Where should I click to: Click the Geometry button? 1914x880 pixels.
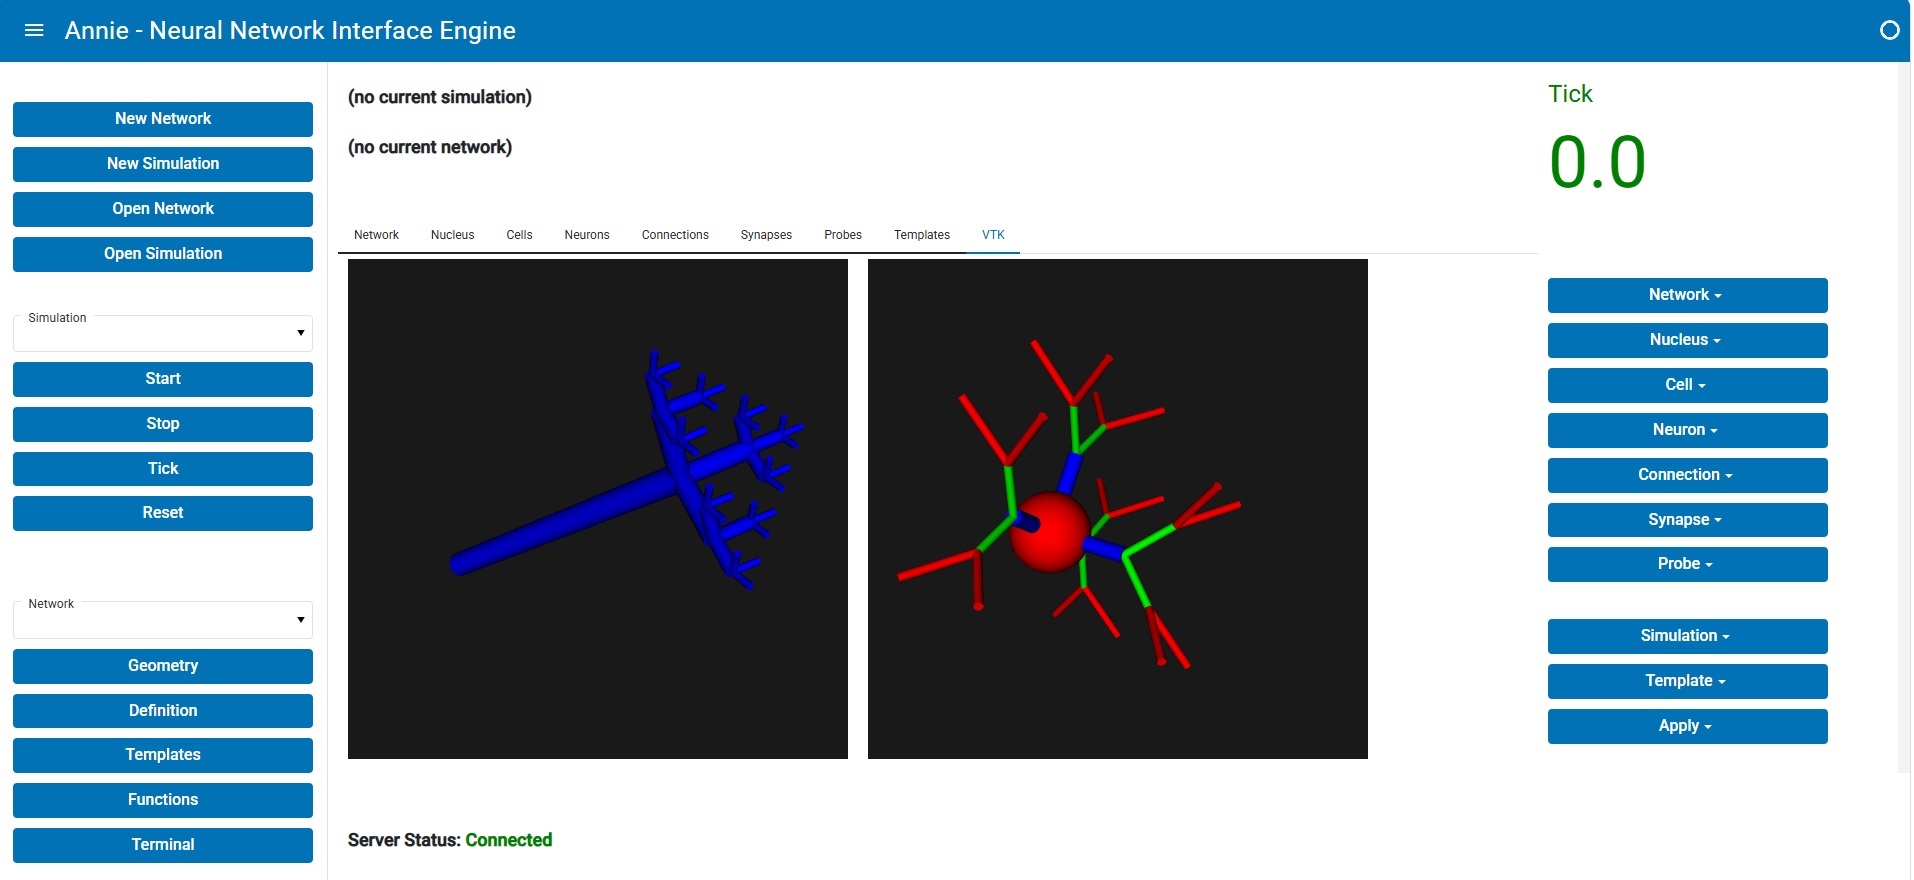click(163, 666)
